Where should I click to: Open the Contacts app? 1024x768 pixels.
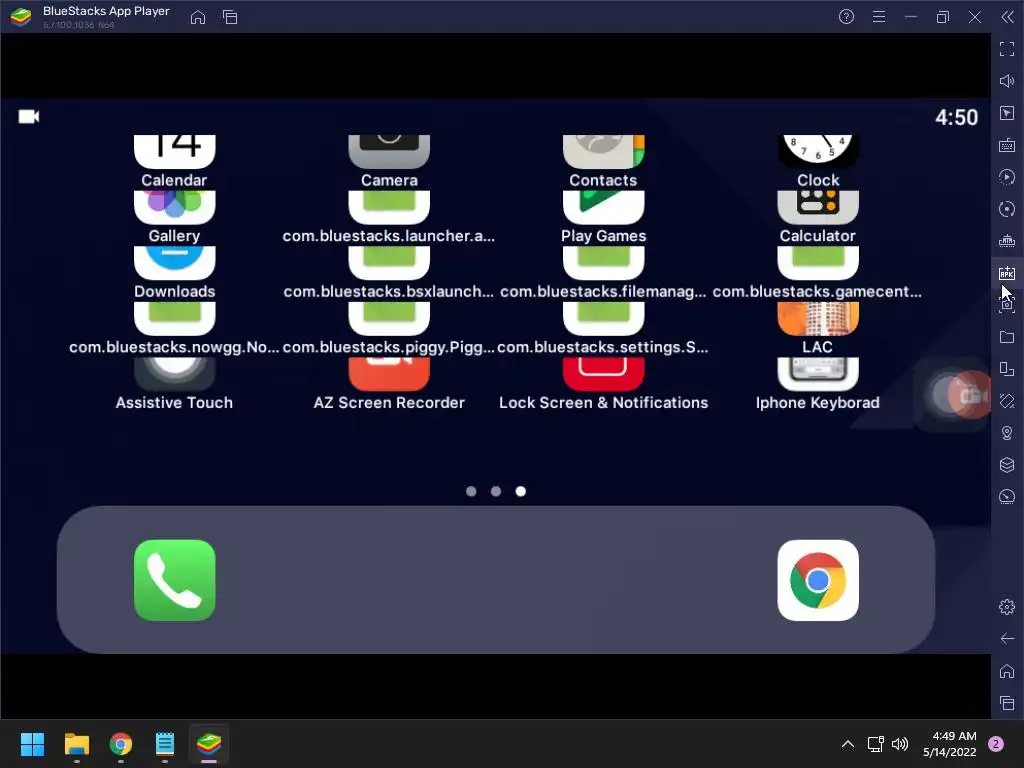pos(603,152)
